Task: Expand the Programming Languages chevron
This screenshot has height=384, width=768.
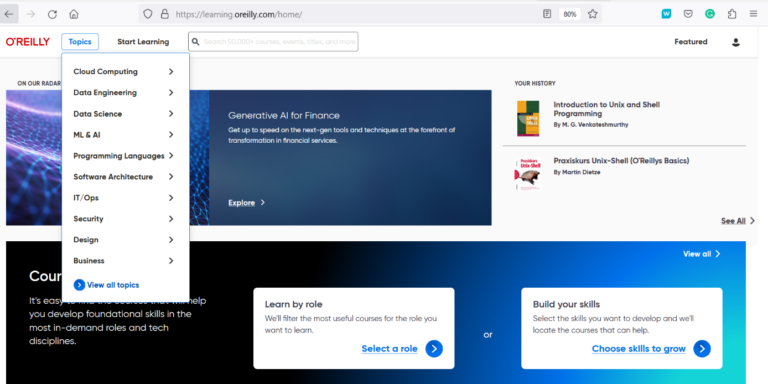Action: [171, 156]
